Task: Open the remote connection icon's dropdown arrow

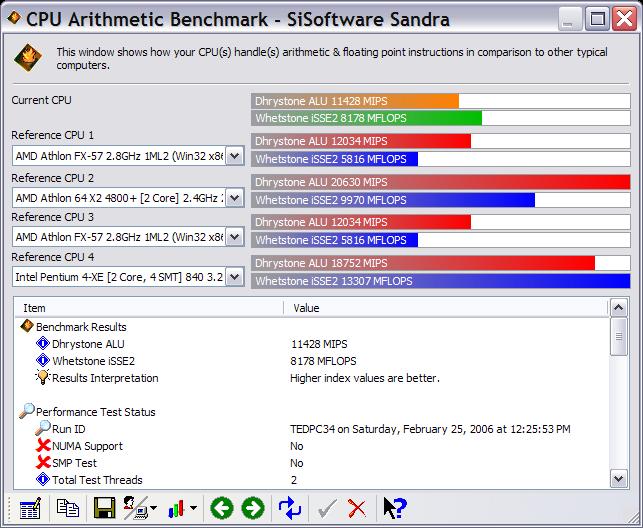Action: coord(154,508)
